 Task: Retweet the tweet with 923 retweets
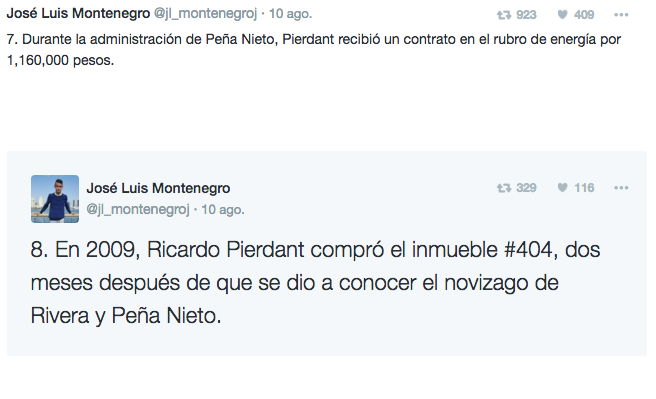pos(504,15)
